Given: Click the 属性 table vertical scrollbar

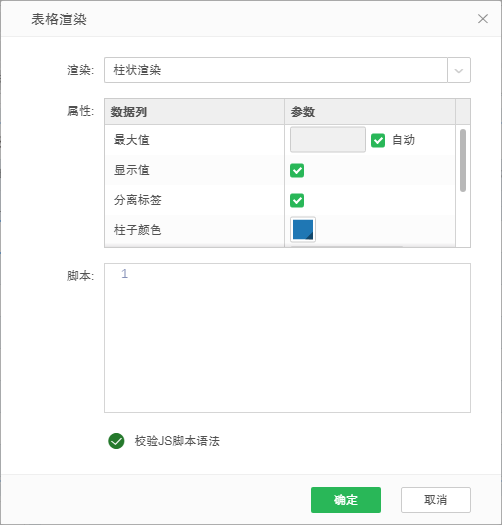Looking at the screenshot, I should (463, 160).
